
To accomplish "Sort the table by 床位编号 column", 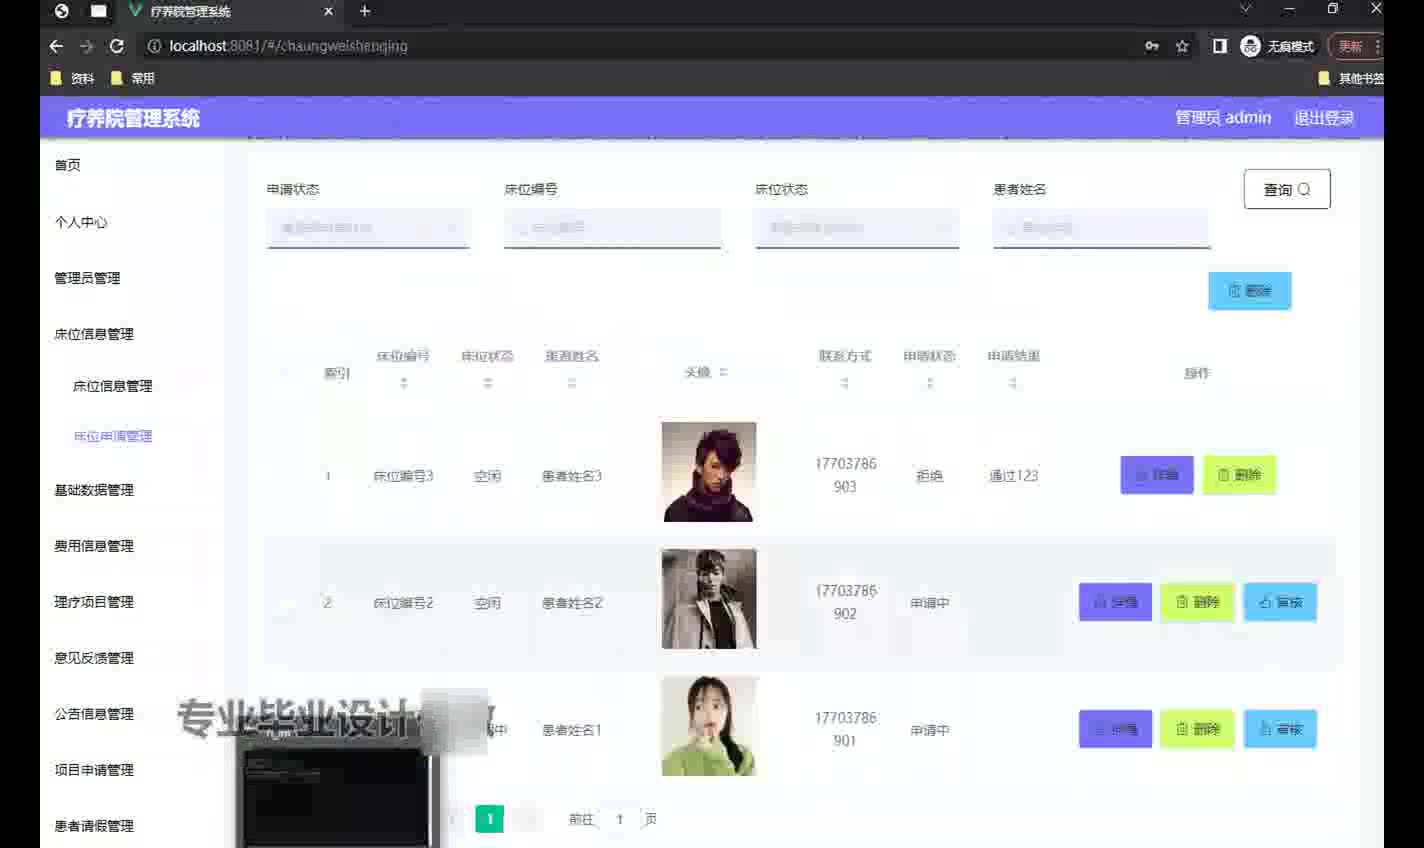I will click(x=403, y=369).
